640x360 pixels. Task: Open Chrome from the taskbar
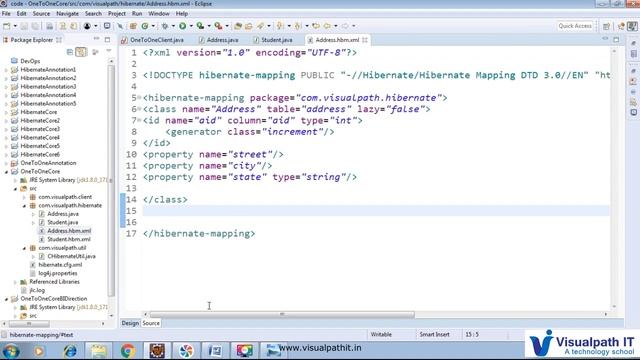[x=128, y=351]
